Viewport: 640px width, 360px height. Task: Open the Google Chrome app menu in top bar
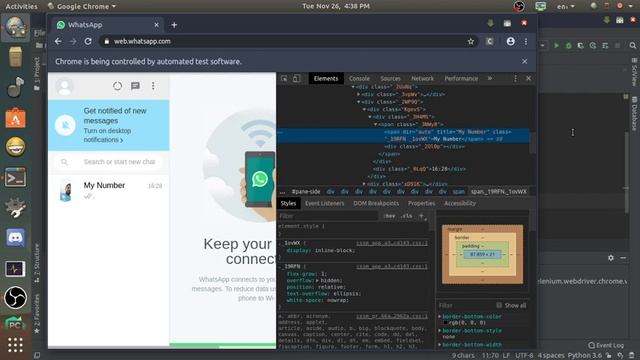tap(82, 6)
